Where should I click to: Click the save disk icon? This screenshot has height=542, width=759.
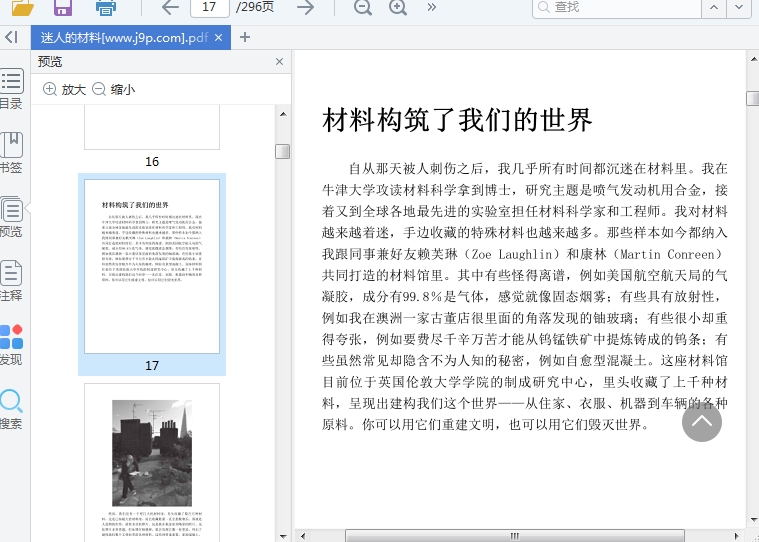(x=62, y=7)
